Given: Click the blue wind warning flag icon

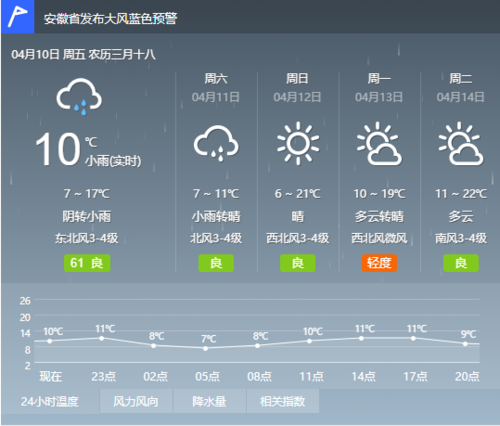Looking at the screenshot, I should (x=17, y=17).
